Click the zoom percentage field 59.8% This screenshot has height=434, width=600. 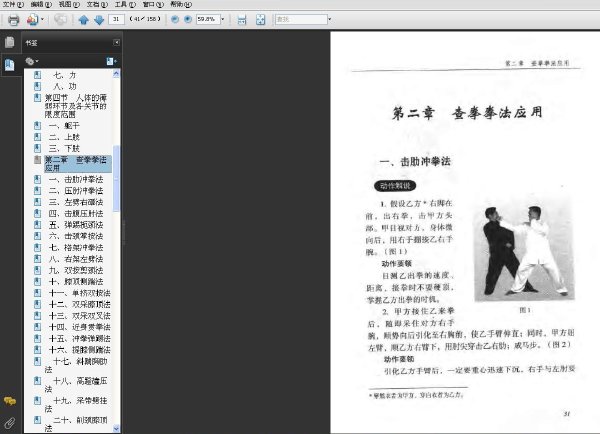click(207, 19)
